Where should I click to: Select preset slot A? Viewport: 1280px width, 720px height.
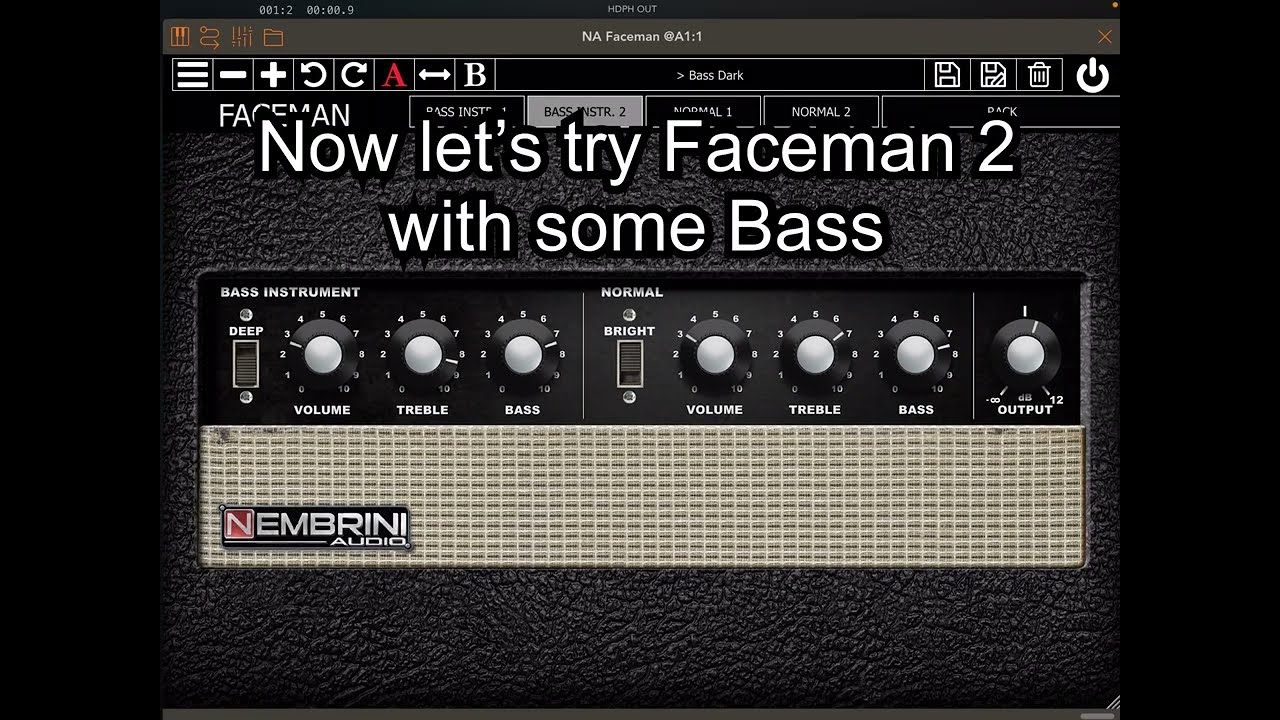click(x=394, y=75)
